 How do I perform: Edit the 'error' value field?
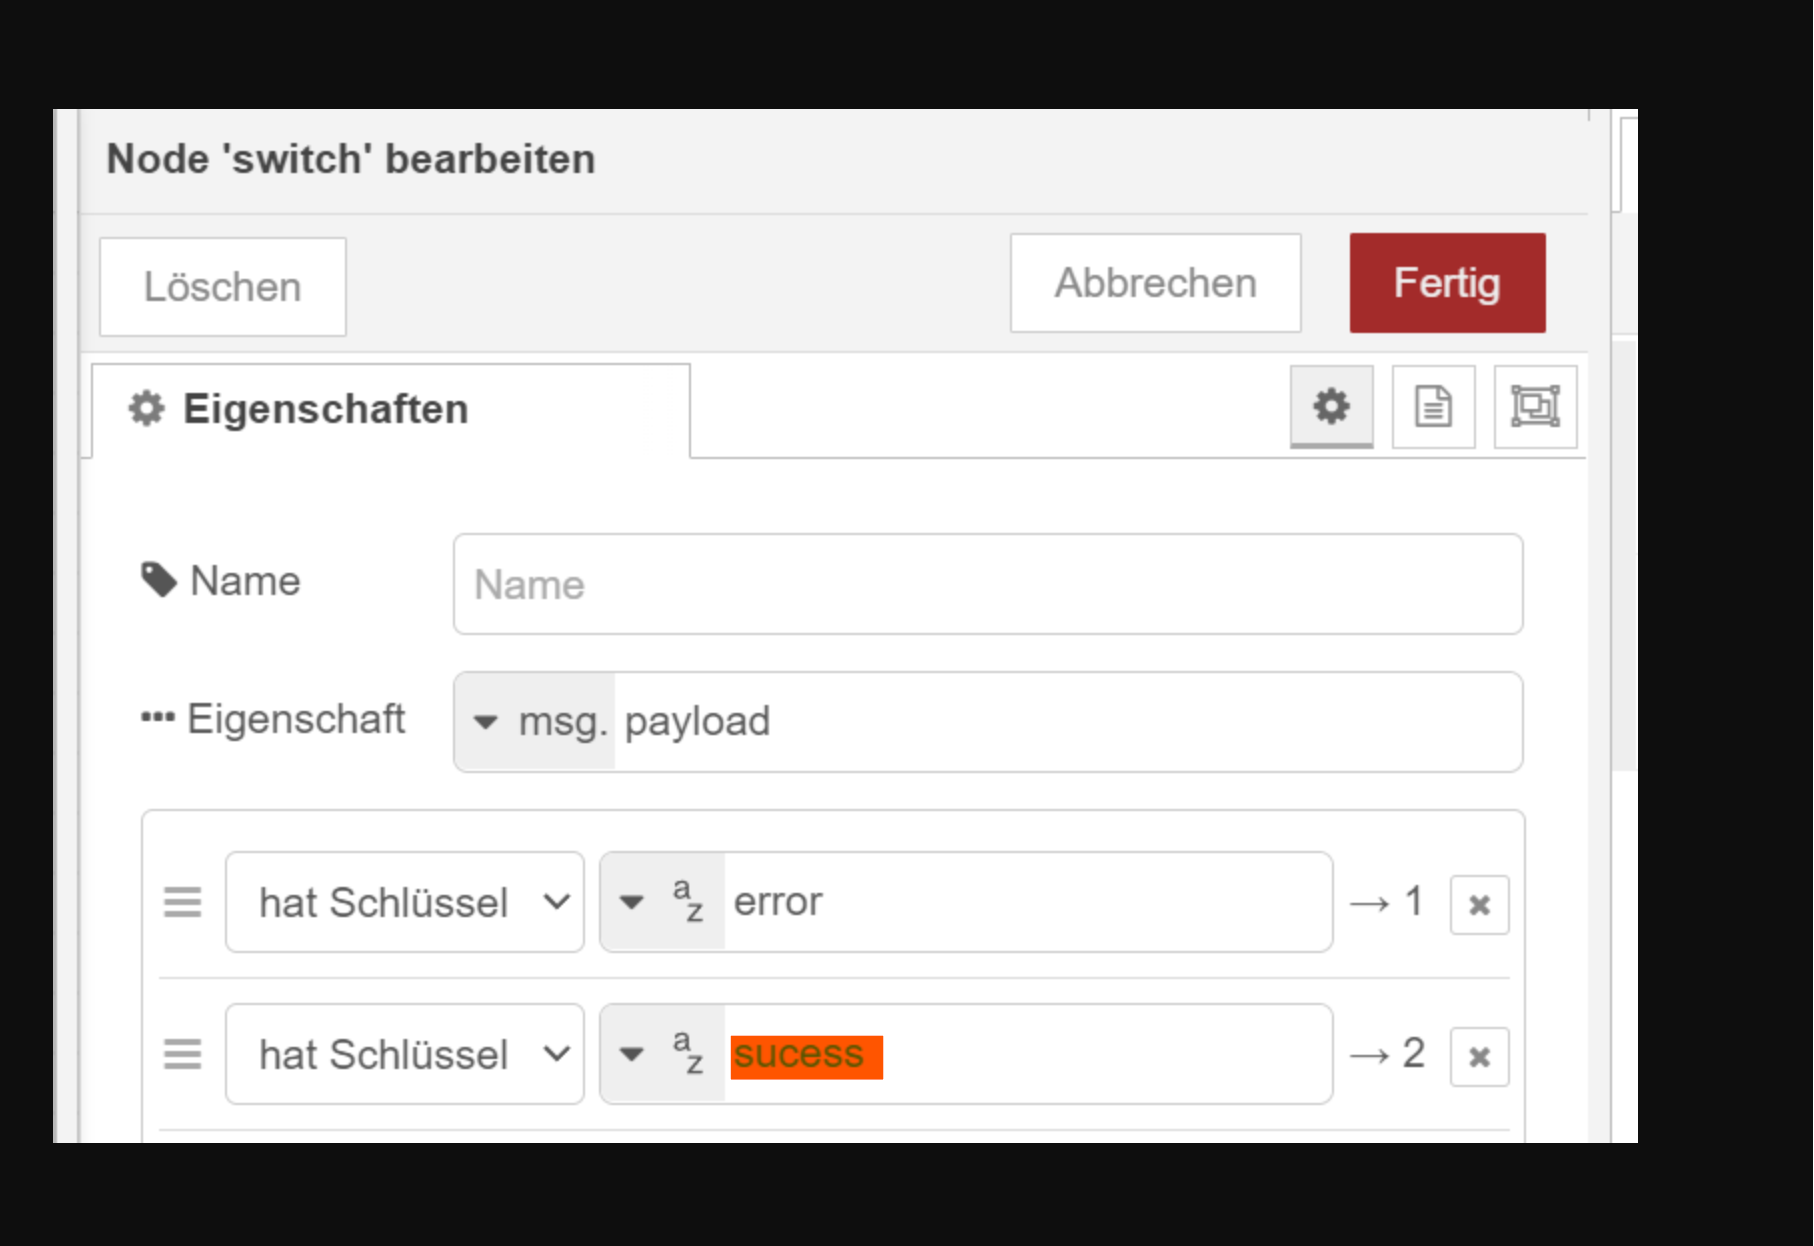(x=1028, y=902)
